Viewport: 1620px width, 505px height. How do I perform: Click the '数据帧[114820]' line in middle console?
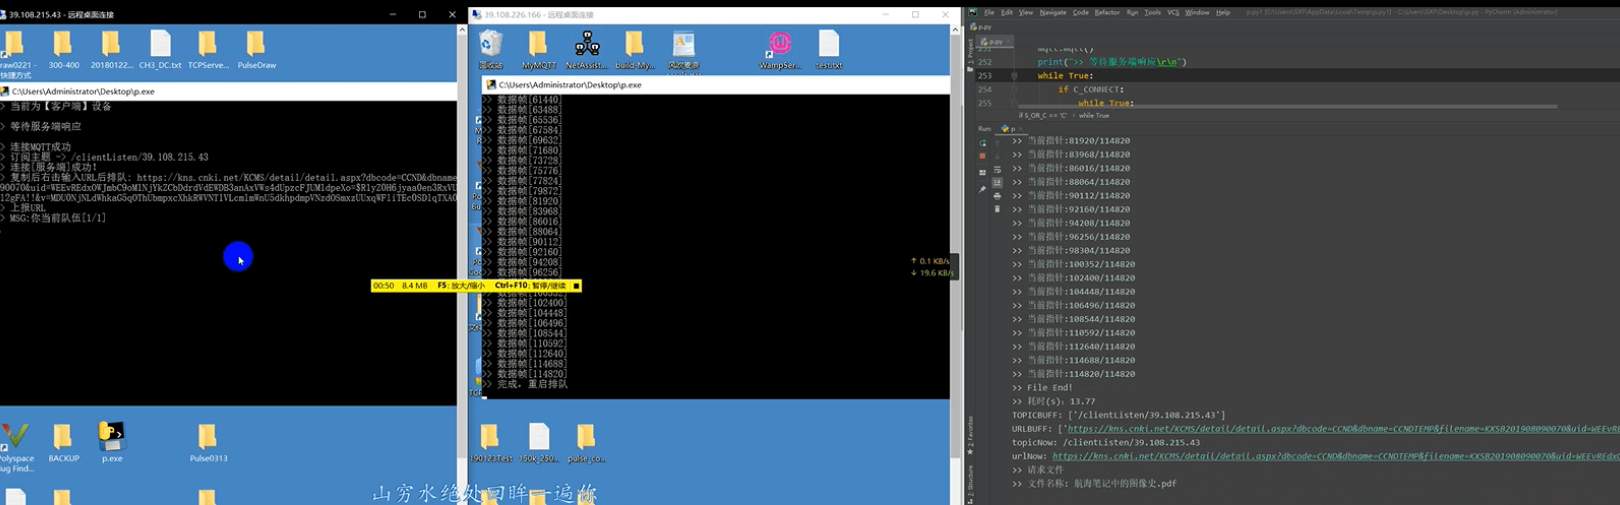tap(523, 374)
